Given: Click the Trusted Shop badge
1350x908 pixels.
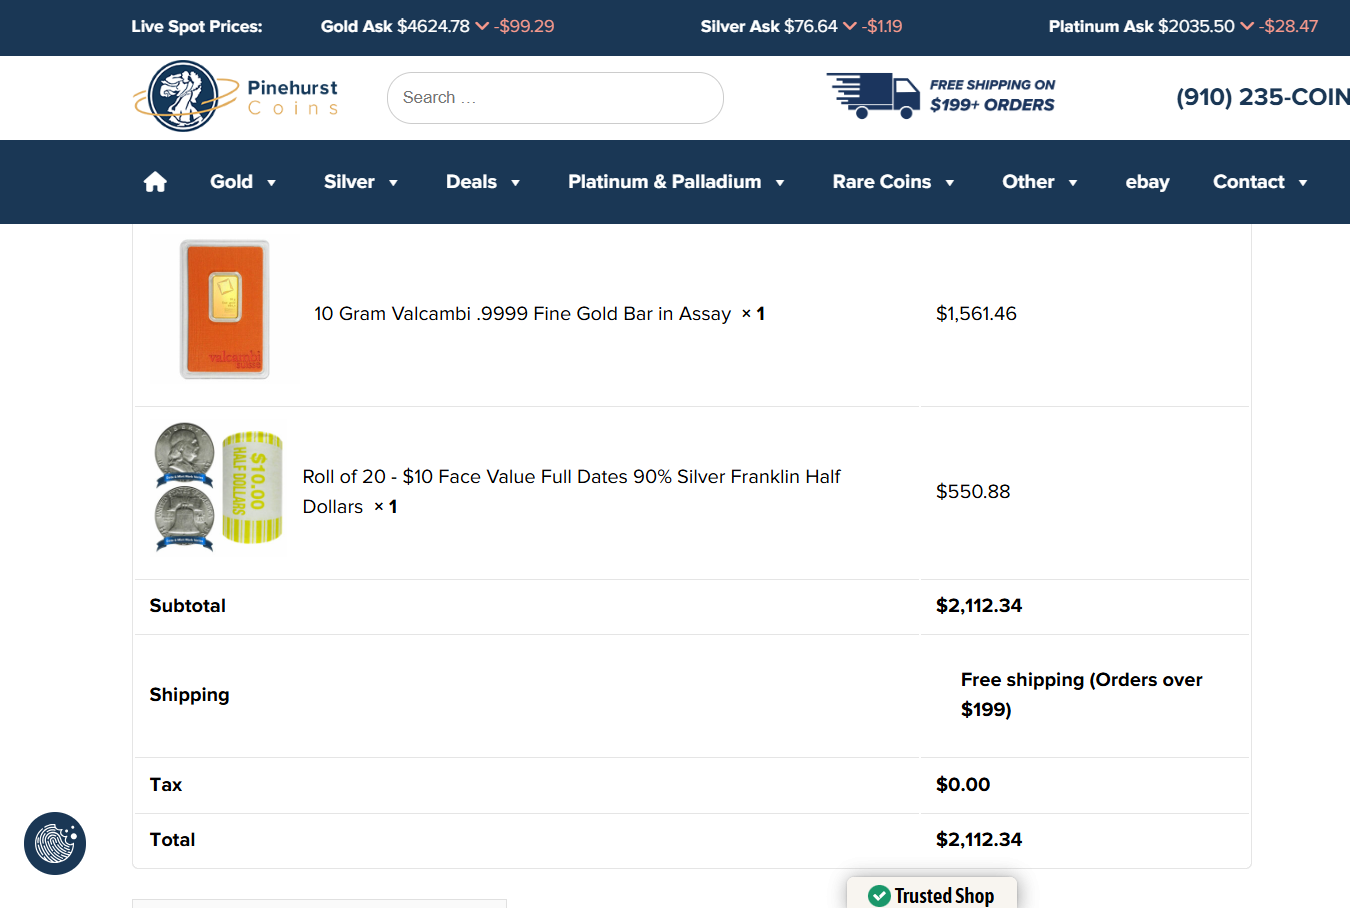Looking at the screenshot, I should [932, 894].
